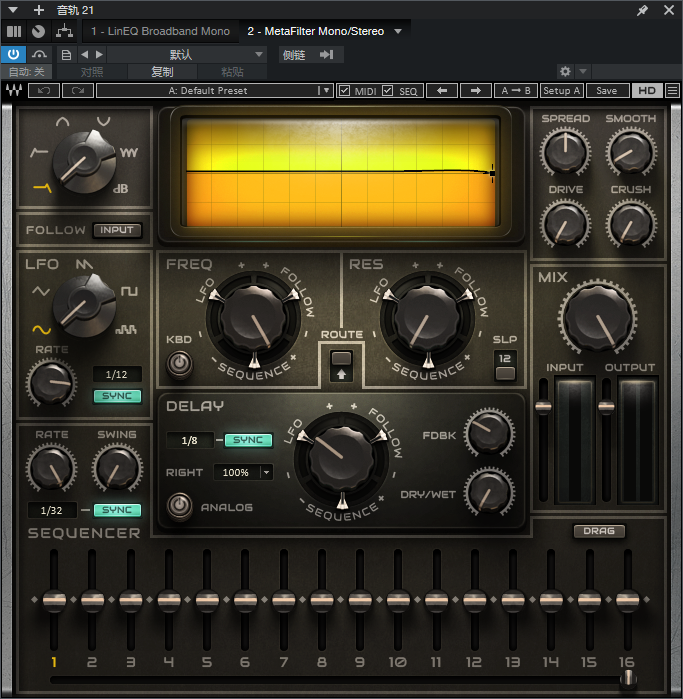Click the 侧链 sidechain button
The width and height of the screenshot is (683, 699).
294,55
